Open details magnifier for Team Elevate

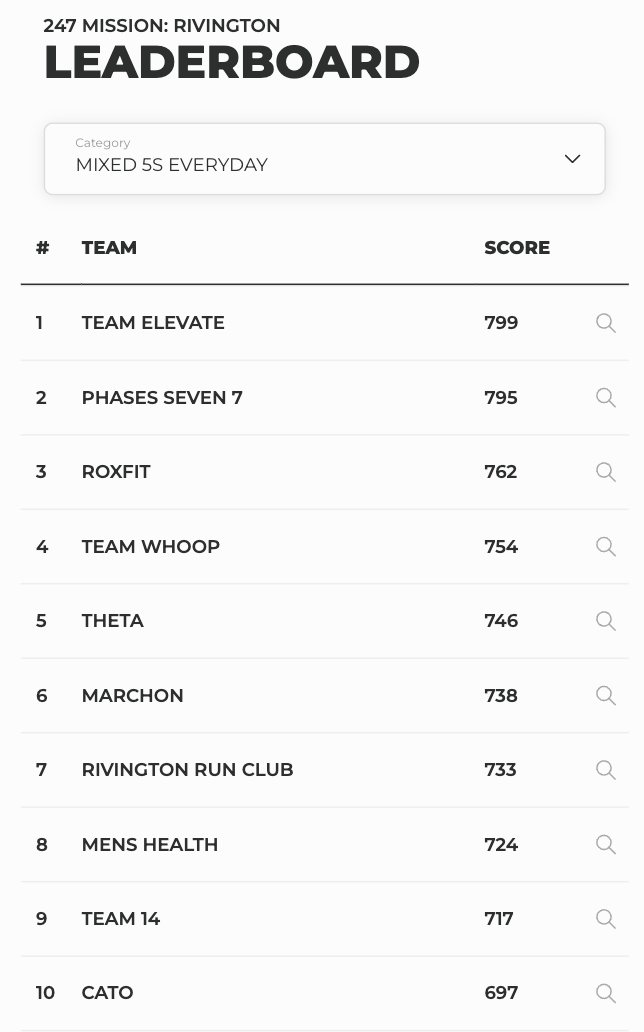pyautogui.click(x=606, y=323)
